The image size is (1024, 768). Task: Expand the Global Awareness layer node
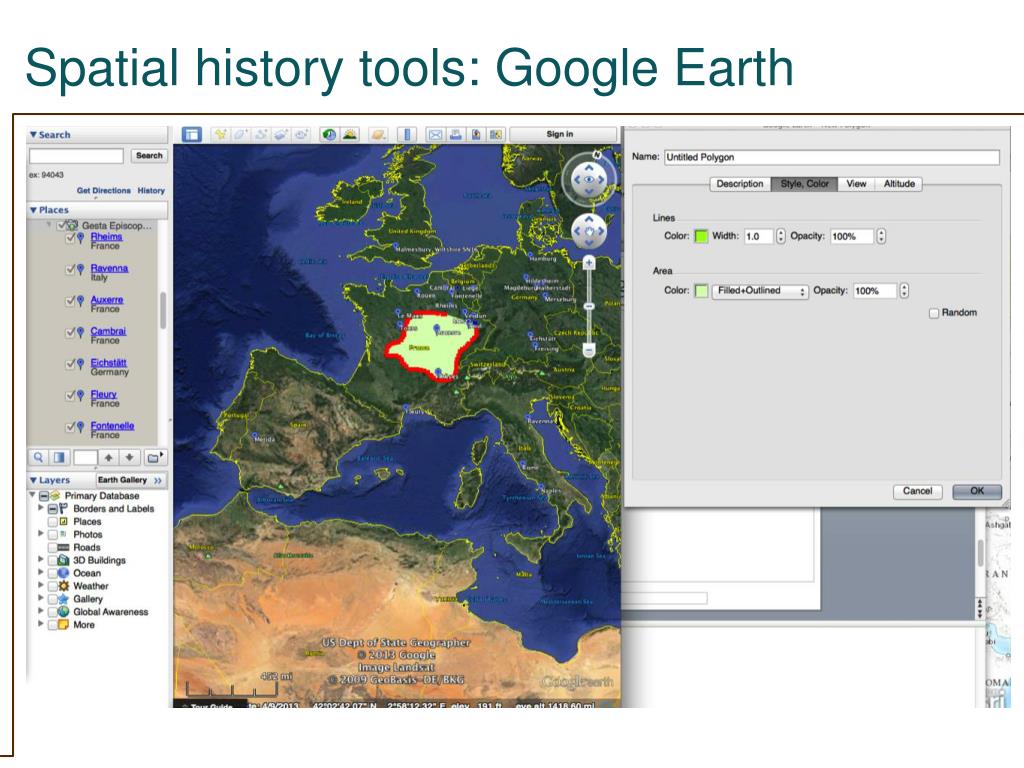click(x=40, y=611)
